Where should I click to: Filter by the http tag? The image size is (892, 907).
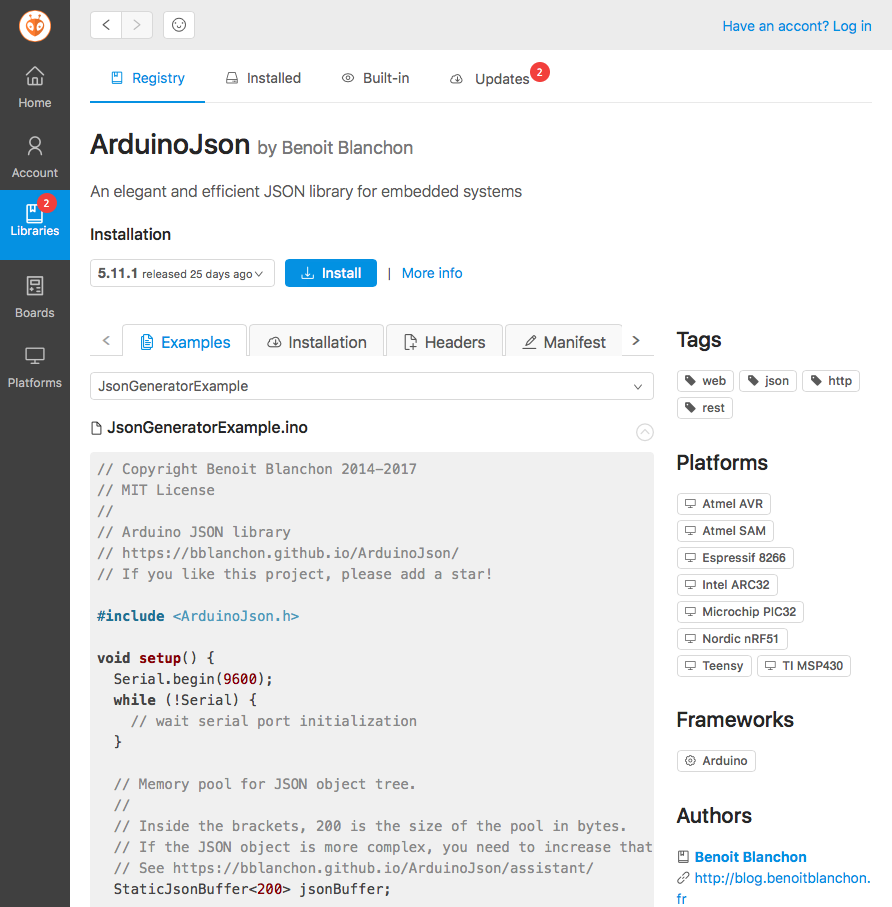[831, 381]
